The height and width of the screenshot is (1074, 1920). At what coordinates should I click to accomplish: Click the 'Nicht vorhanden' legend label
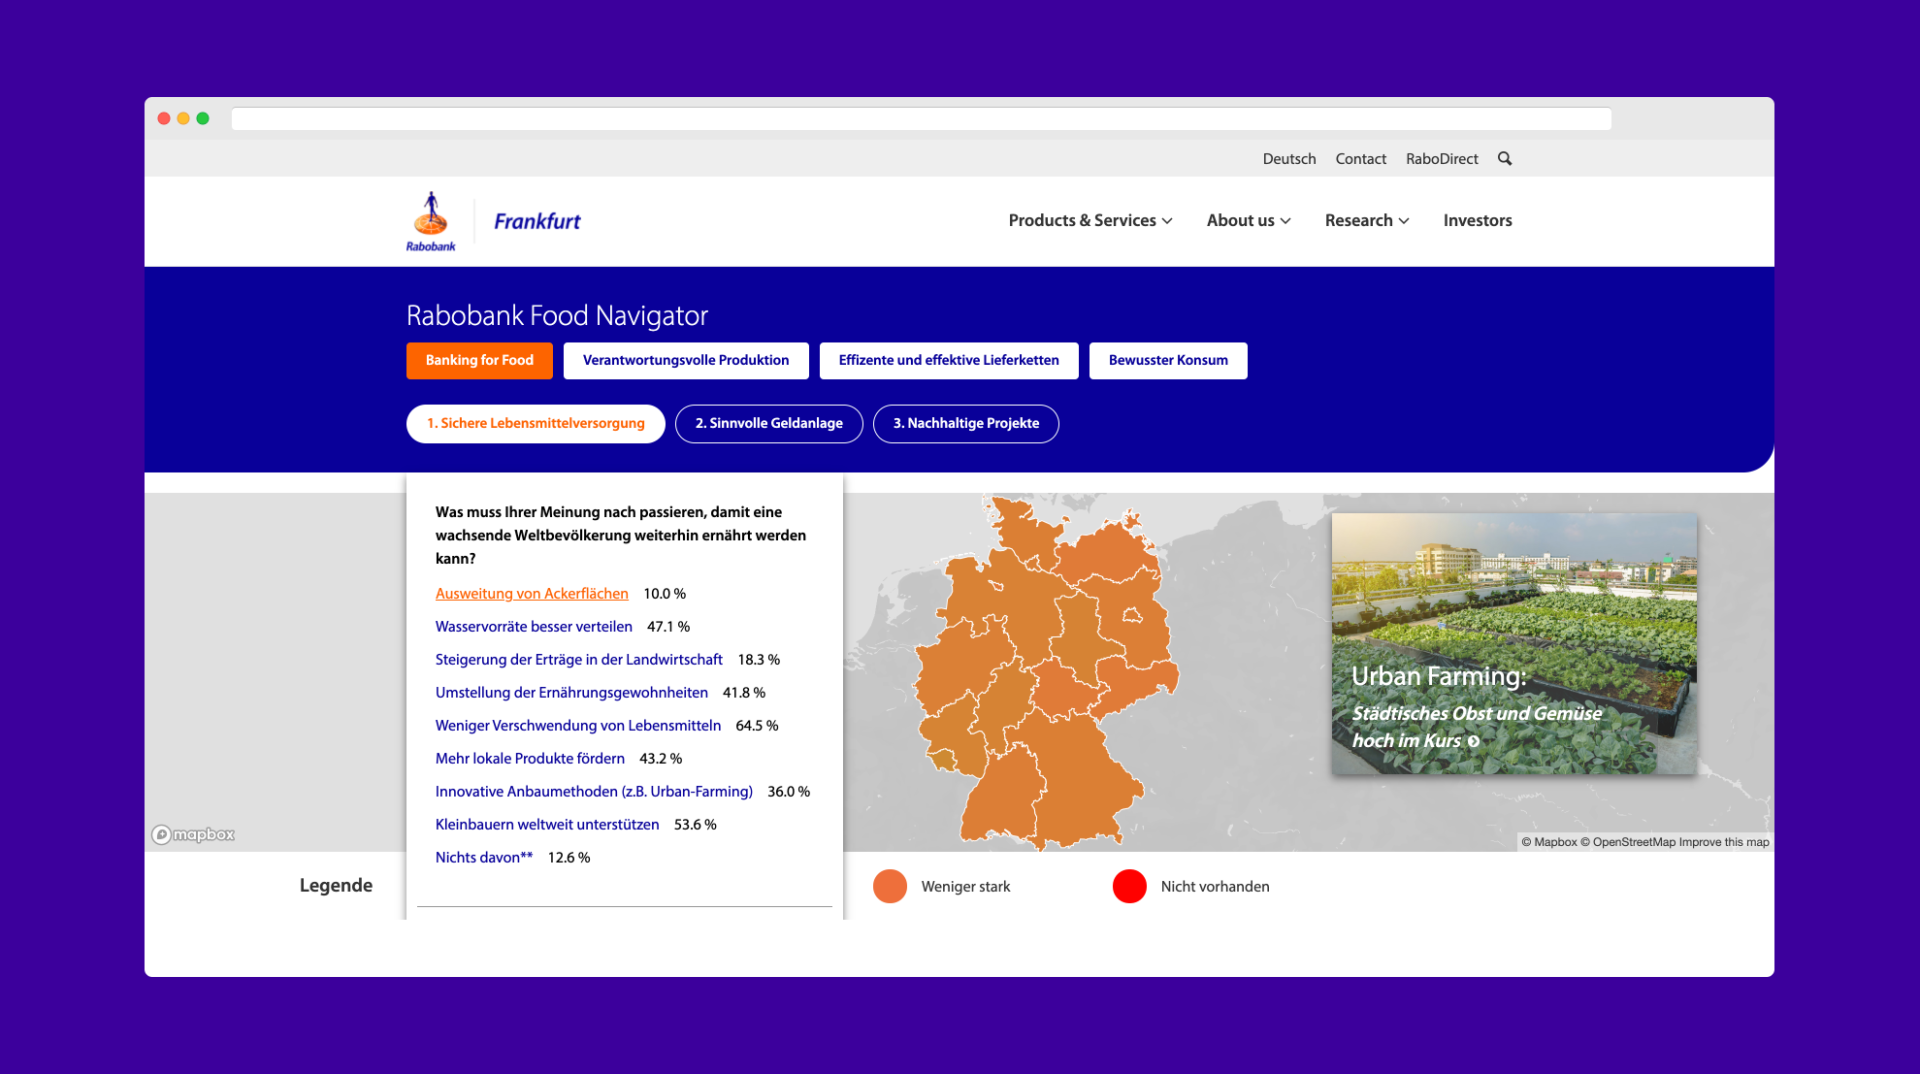1215,886
